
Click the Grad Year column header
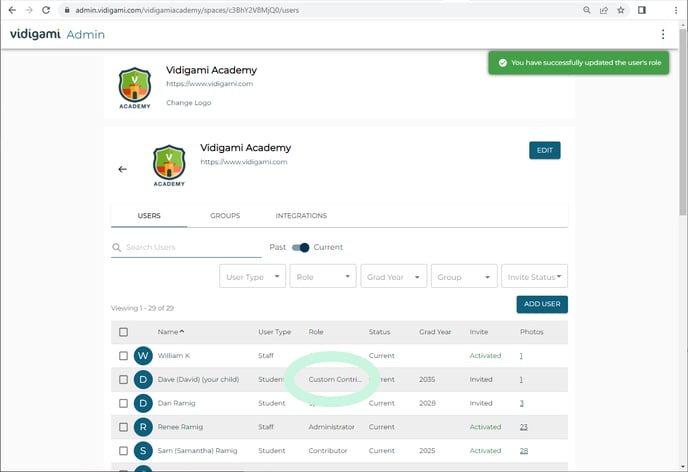(x=435, y=332)
